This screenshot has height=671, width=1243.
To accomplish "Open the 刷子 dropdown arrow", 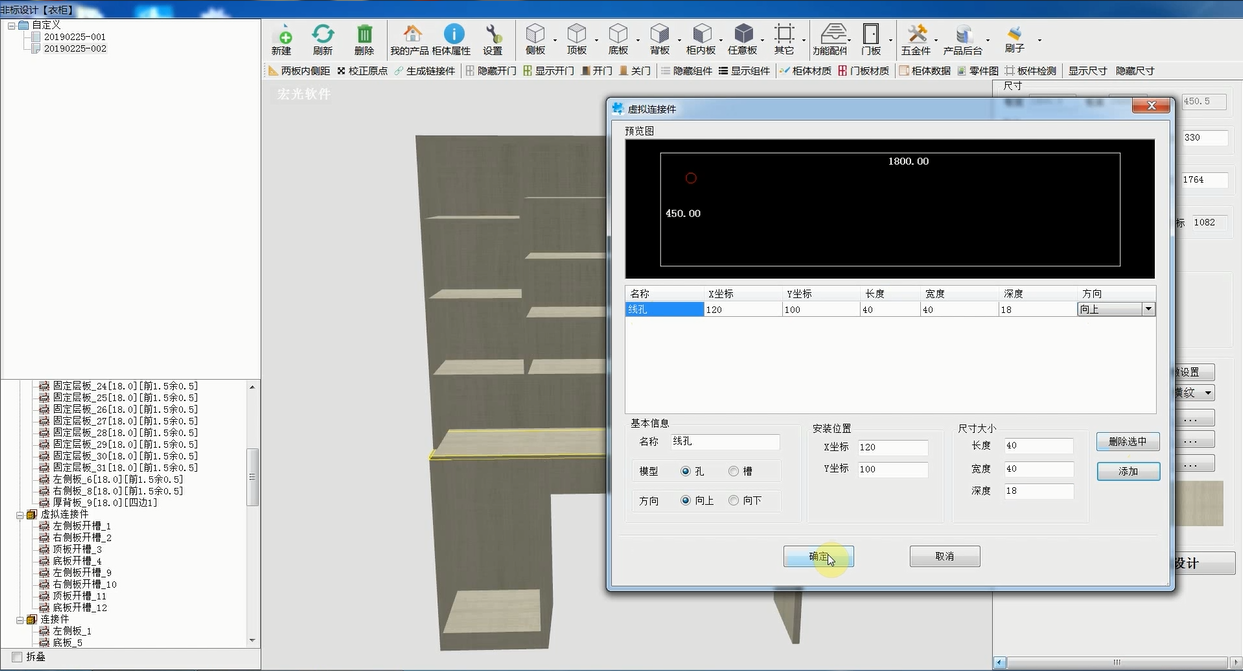I will [1039, 40].
